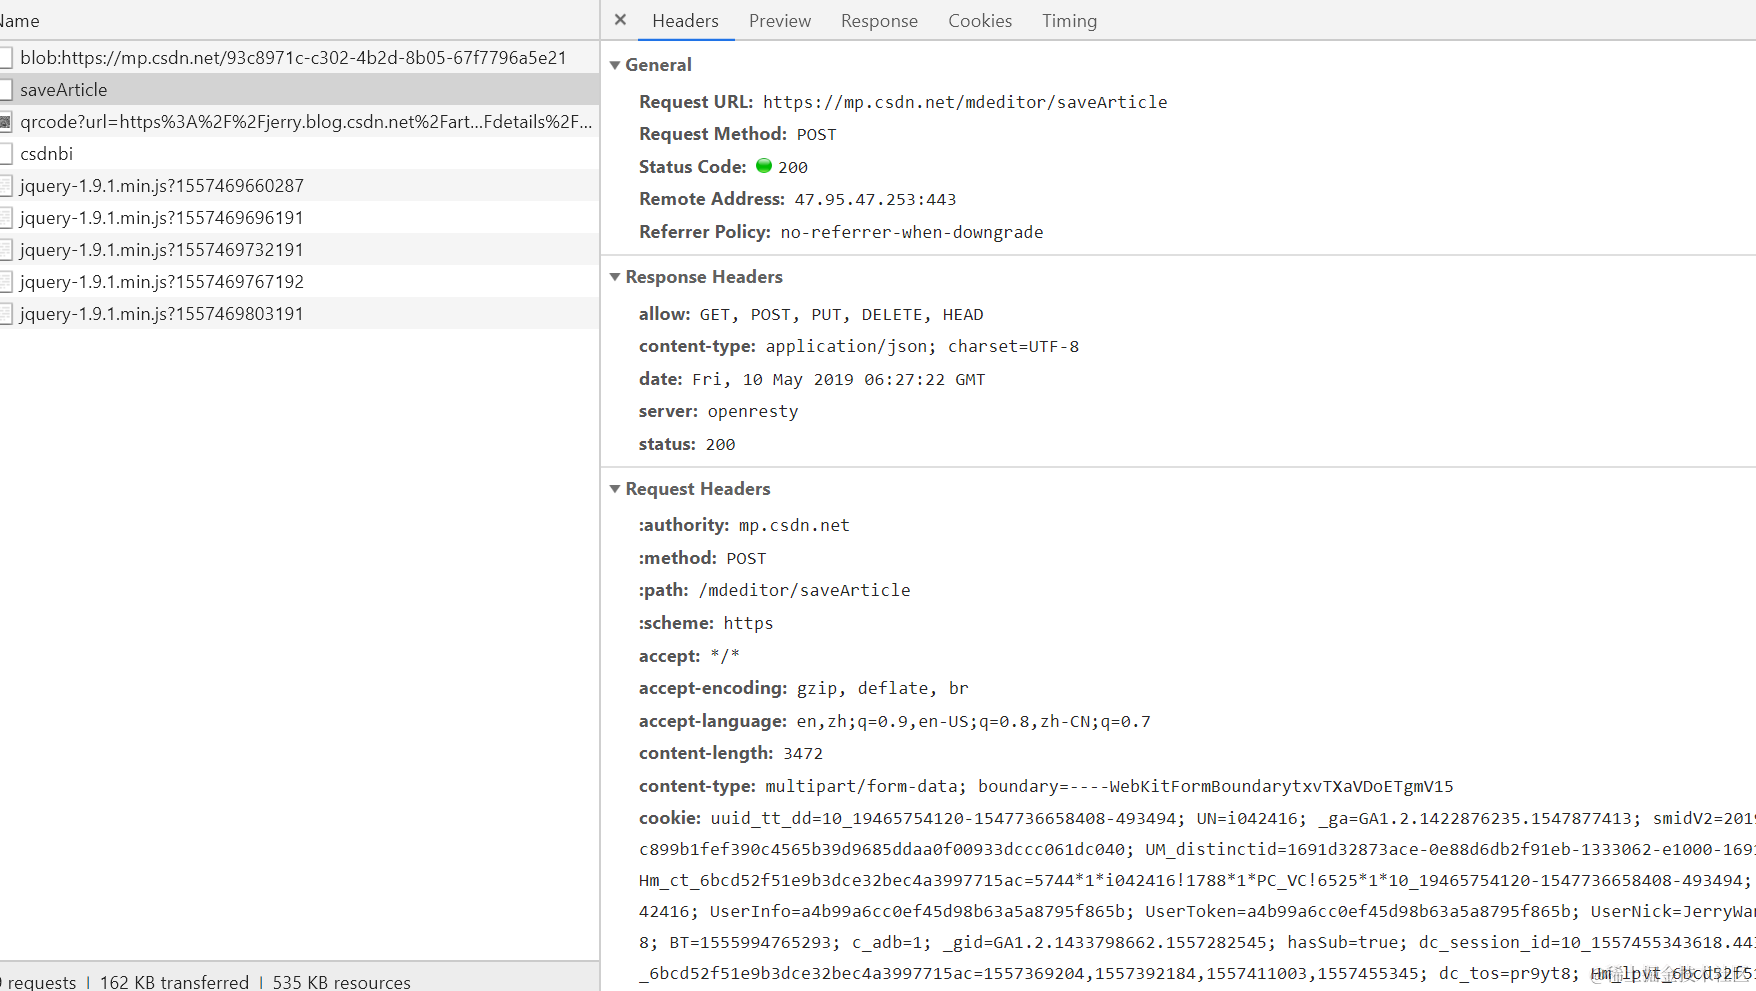The height and width of the screenshot is (991, 1756).
Task: Collapse the Response Headers section
Action: tap(616, 277)
